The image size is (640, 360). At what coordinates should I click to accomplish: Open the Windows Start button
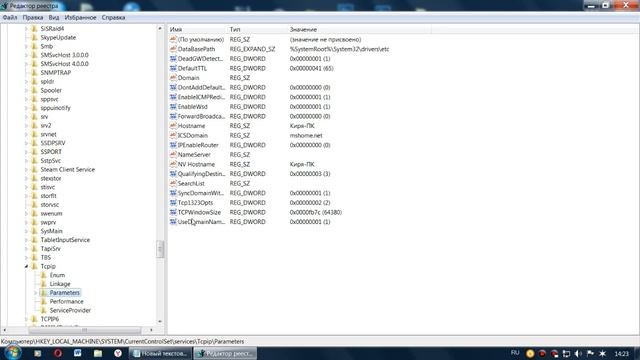pos(12,353)
